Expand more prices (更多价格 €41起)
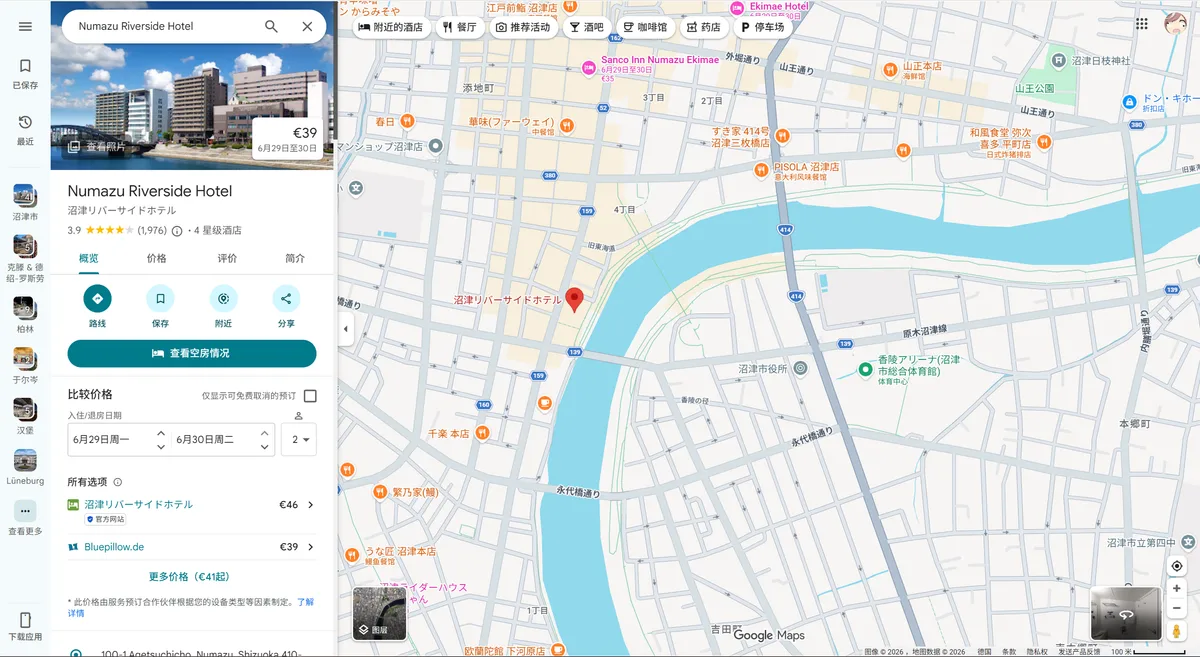1200x657 pixels. click(189, 577)
